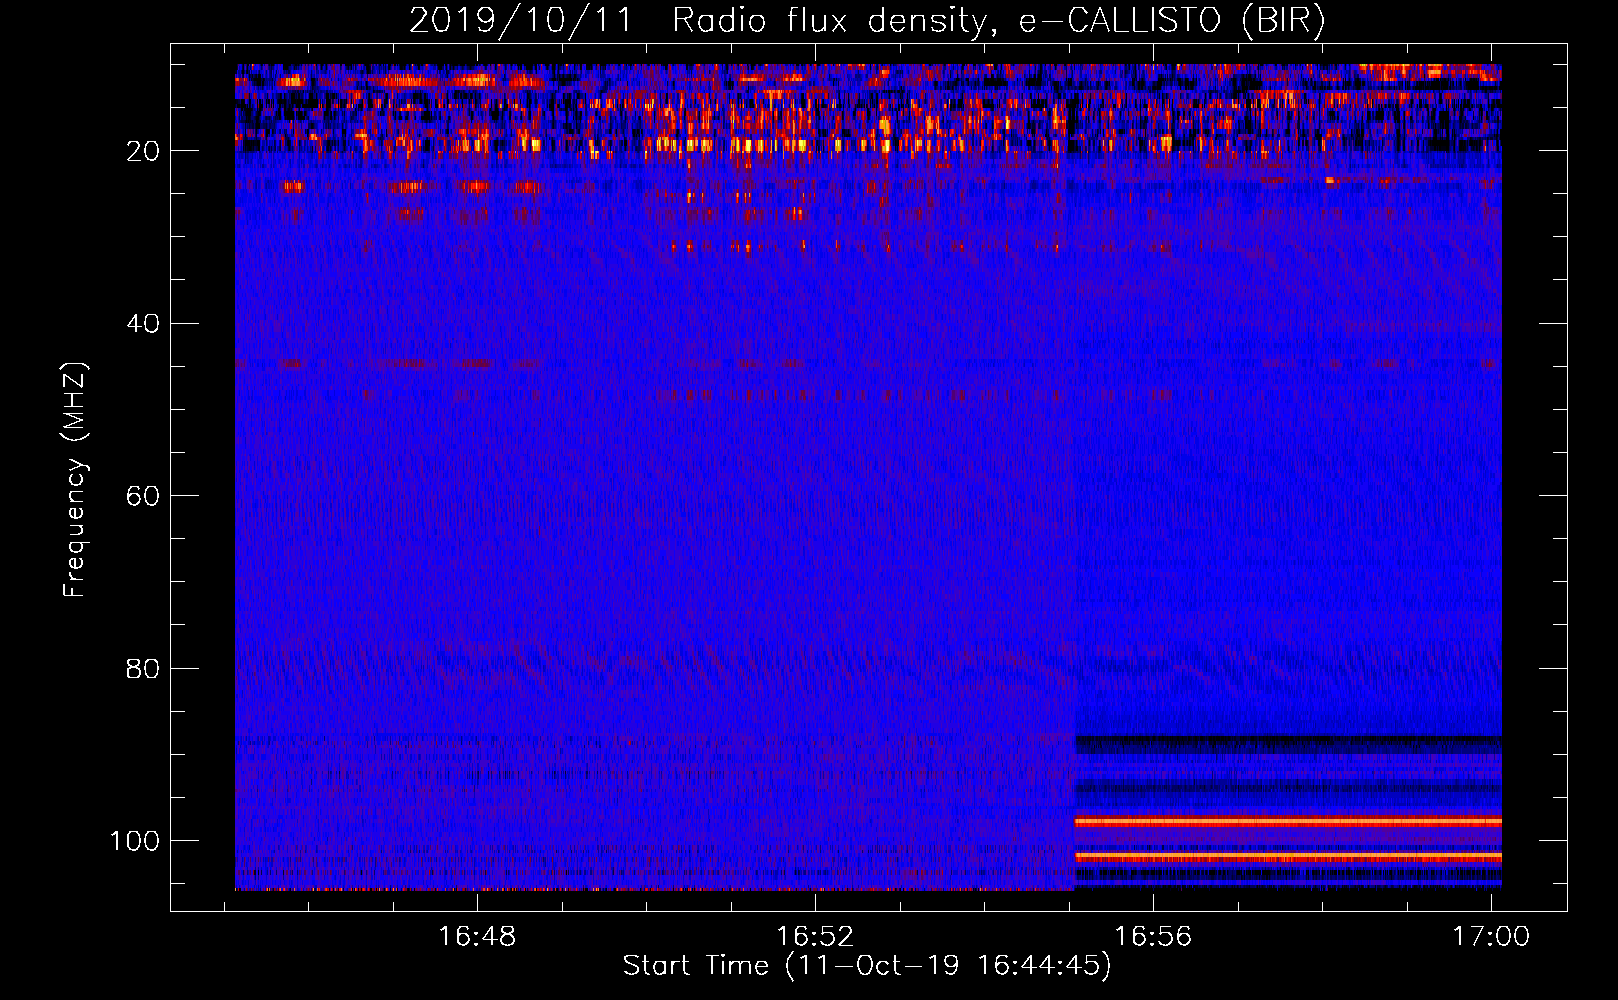Click the 20 frequency tick label
This screenshot has height=1000, width=1618.
(143, 151)
